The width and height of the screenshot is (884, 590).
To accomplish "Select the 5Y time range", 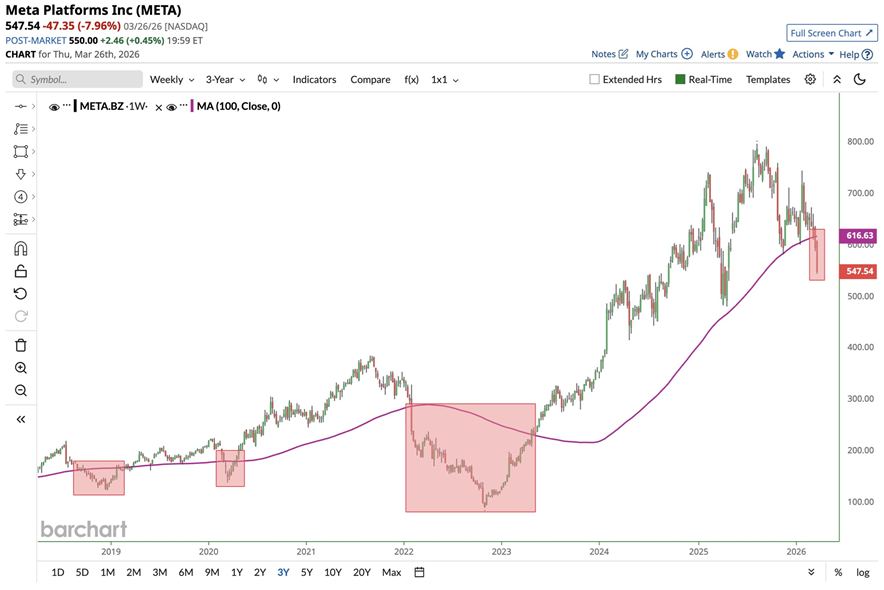I will coord(306,572).
